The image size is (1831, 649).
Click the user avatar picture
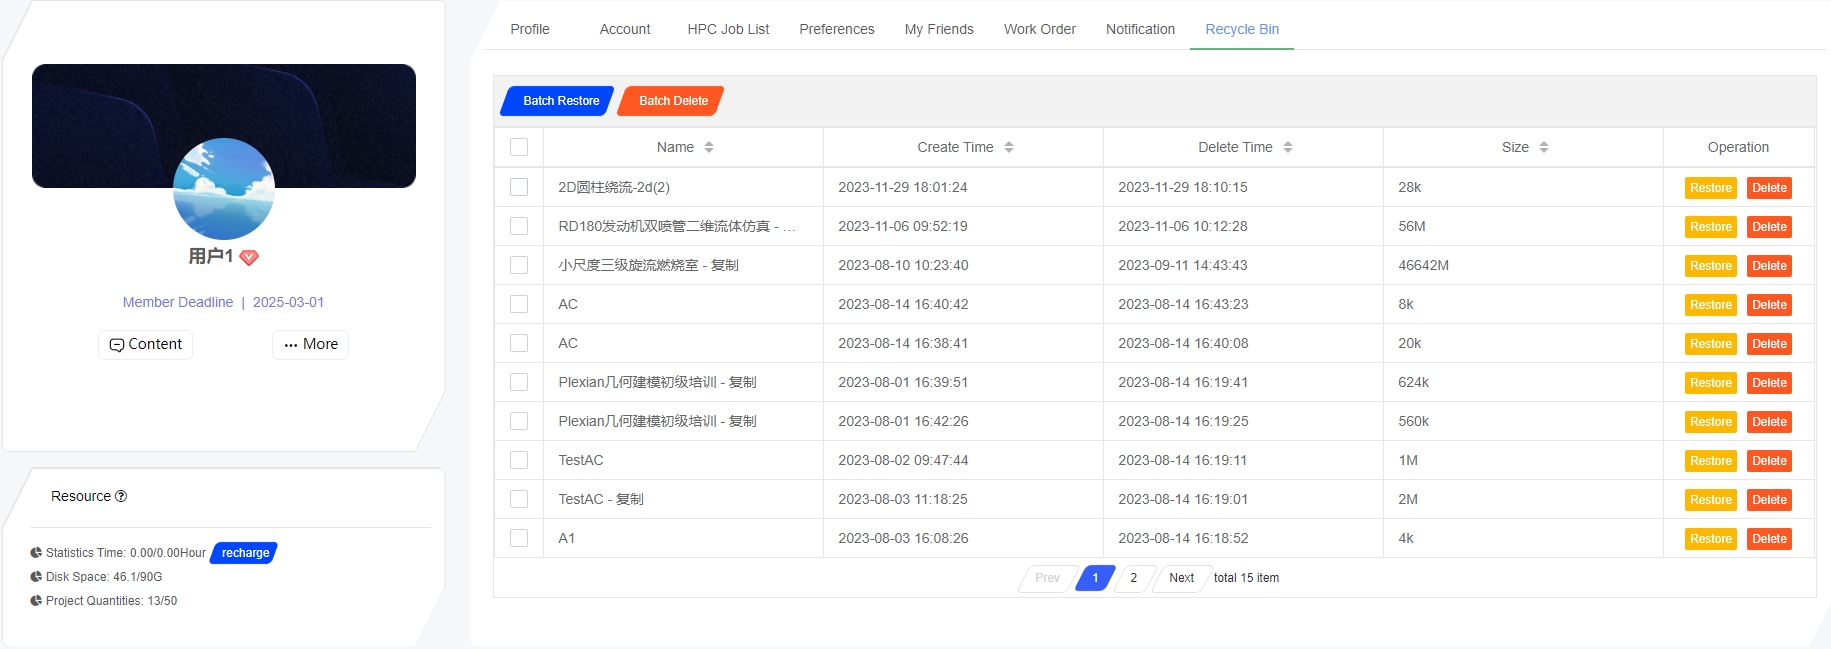click(x=224, y=189)
